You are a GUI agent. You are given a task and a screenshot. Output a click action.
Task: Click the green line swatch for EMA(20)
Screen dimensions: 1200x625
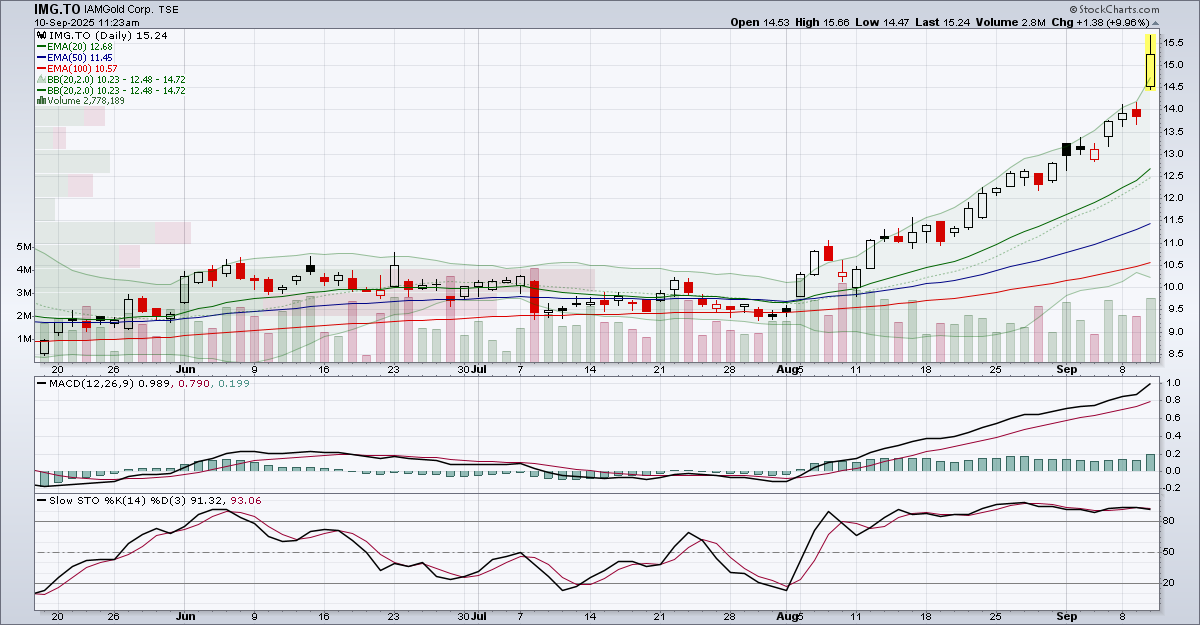(x=41, y=47)
